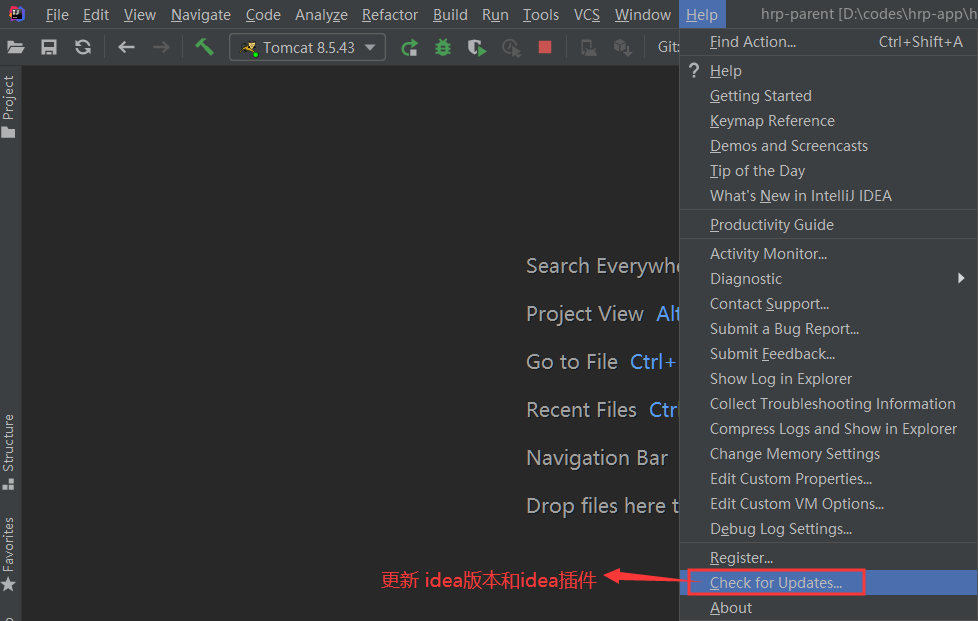This screenshot has width=978, height=621.
Task: Select Collect Troubleshooting Information entry
Action: pyautogui.click(x=828, y=403)
